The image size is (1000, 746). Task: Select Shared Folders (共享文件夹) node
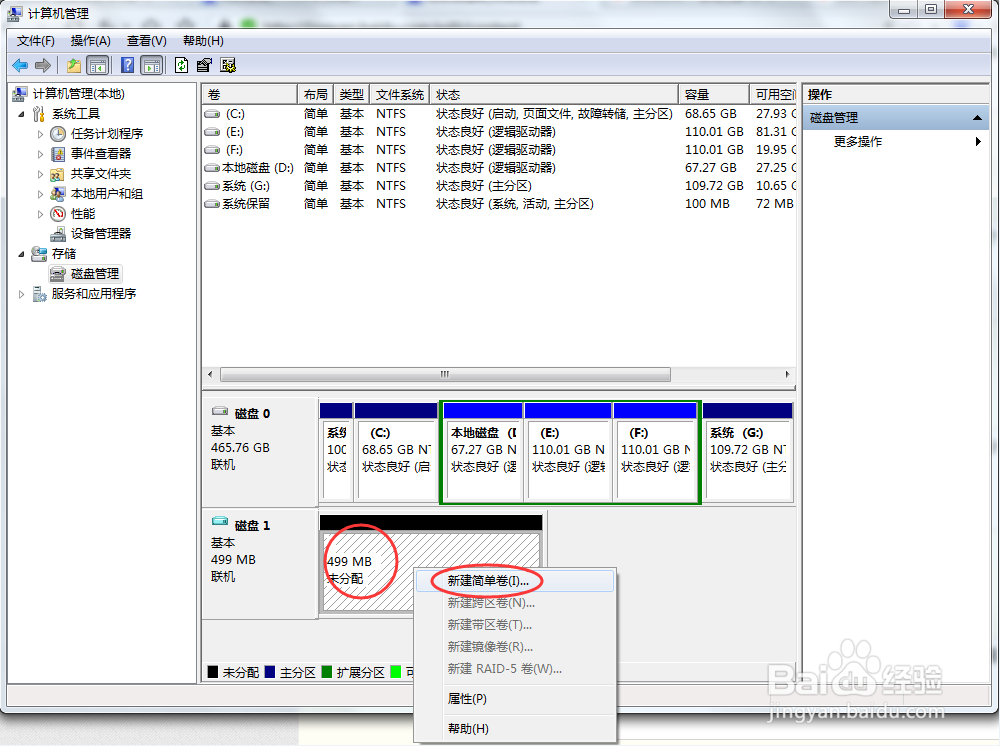click(101, 173)
